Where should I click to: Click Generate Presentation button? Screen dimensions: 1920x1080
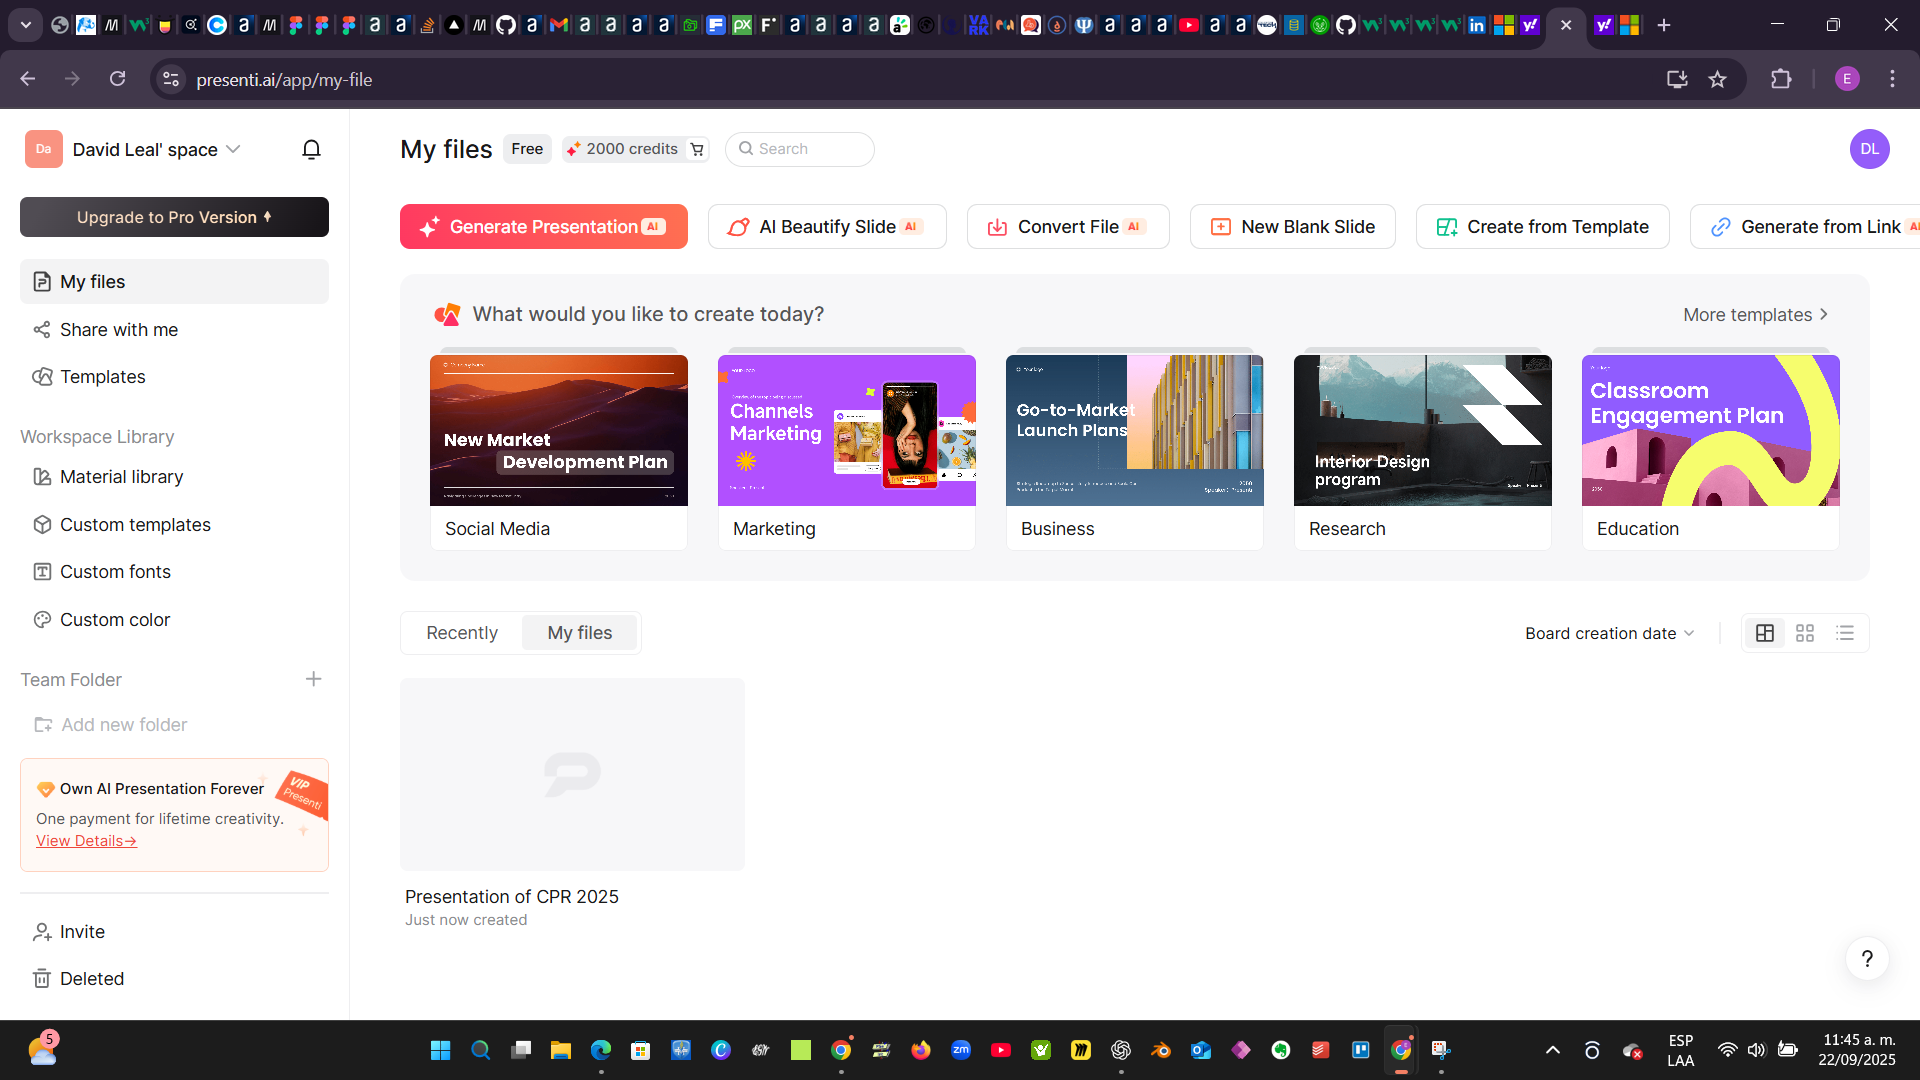[x=543, y=227]
